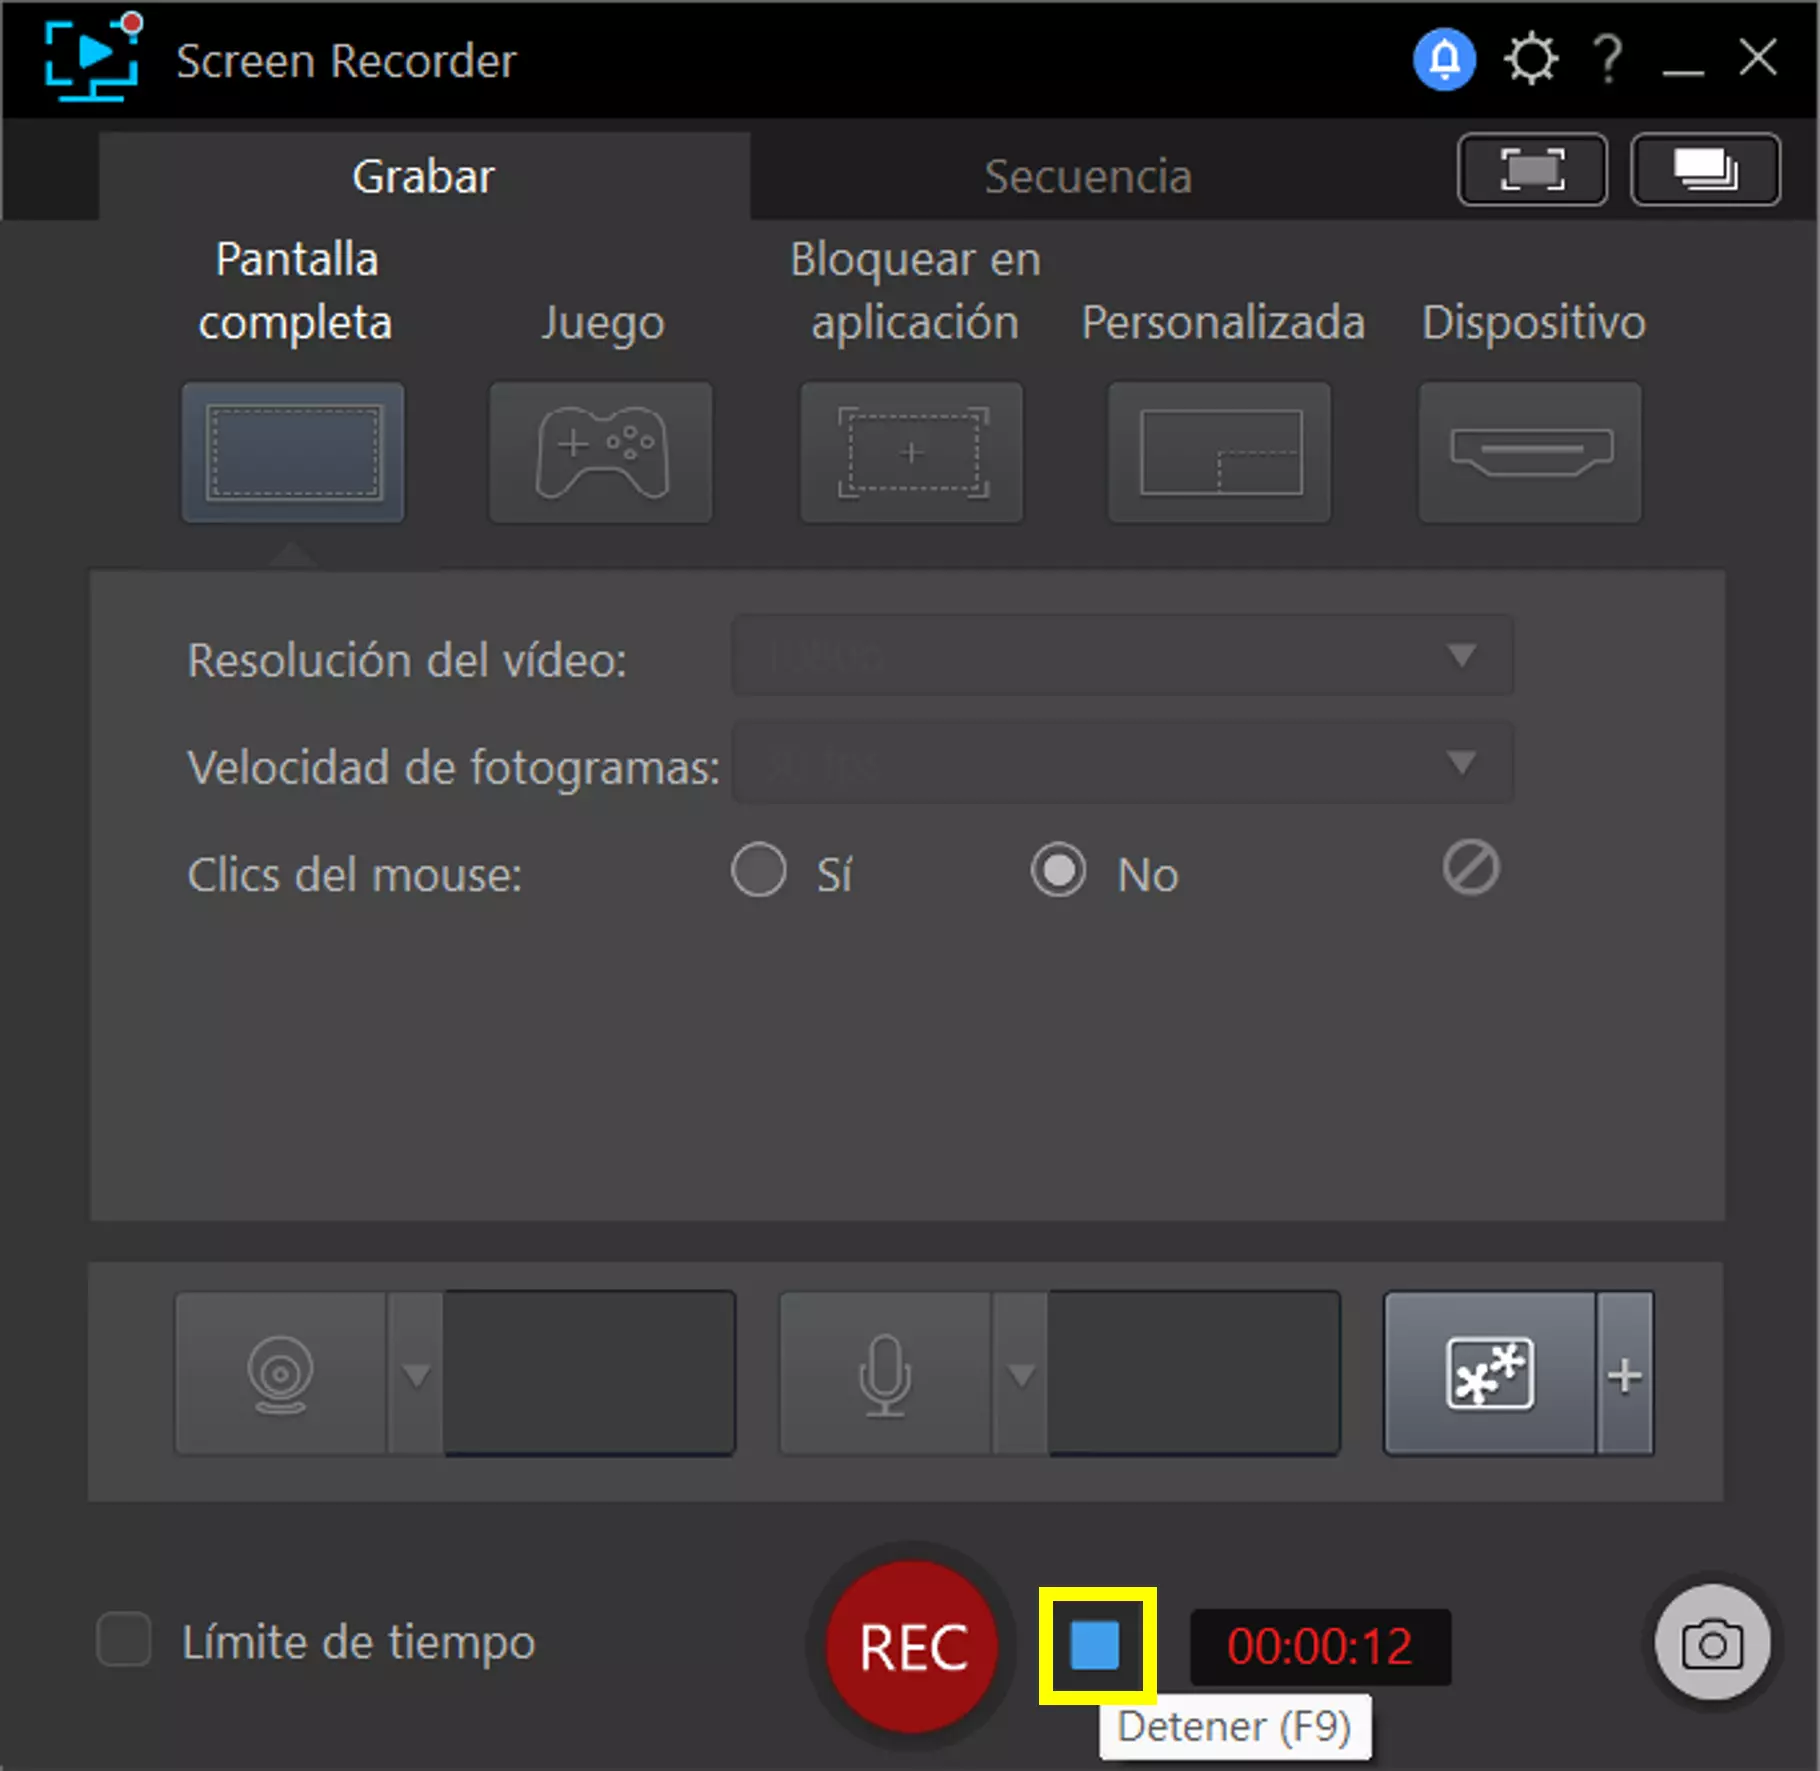Select No for Clics del mouse
1820x1771 pixels.
click(1059, 869)
